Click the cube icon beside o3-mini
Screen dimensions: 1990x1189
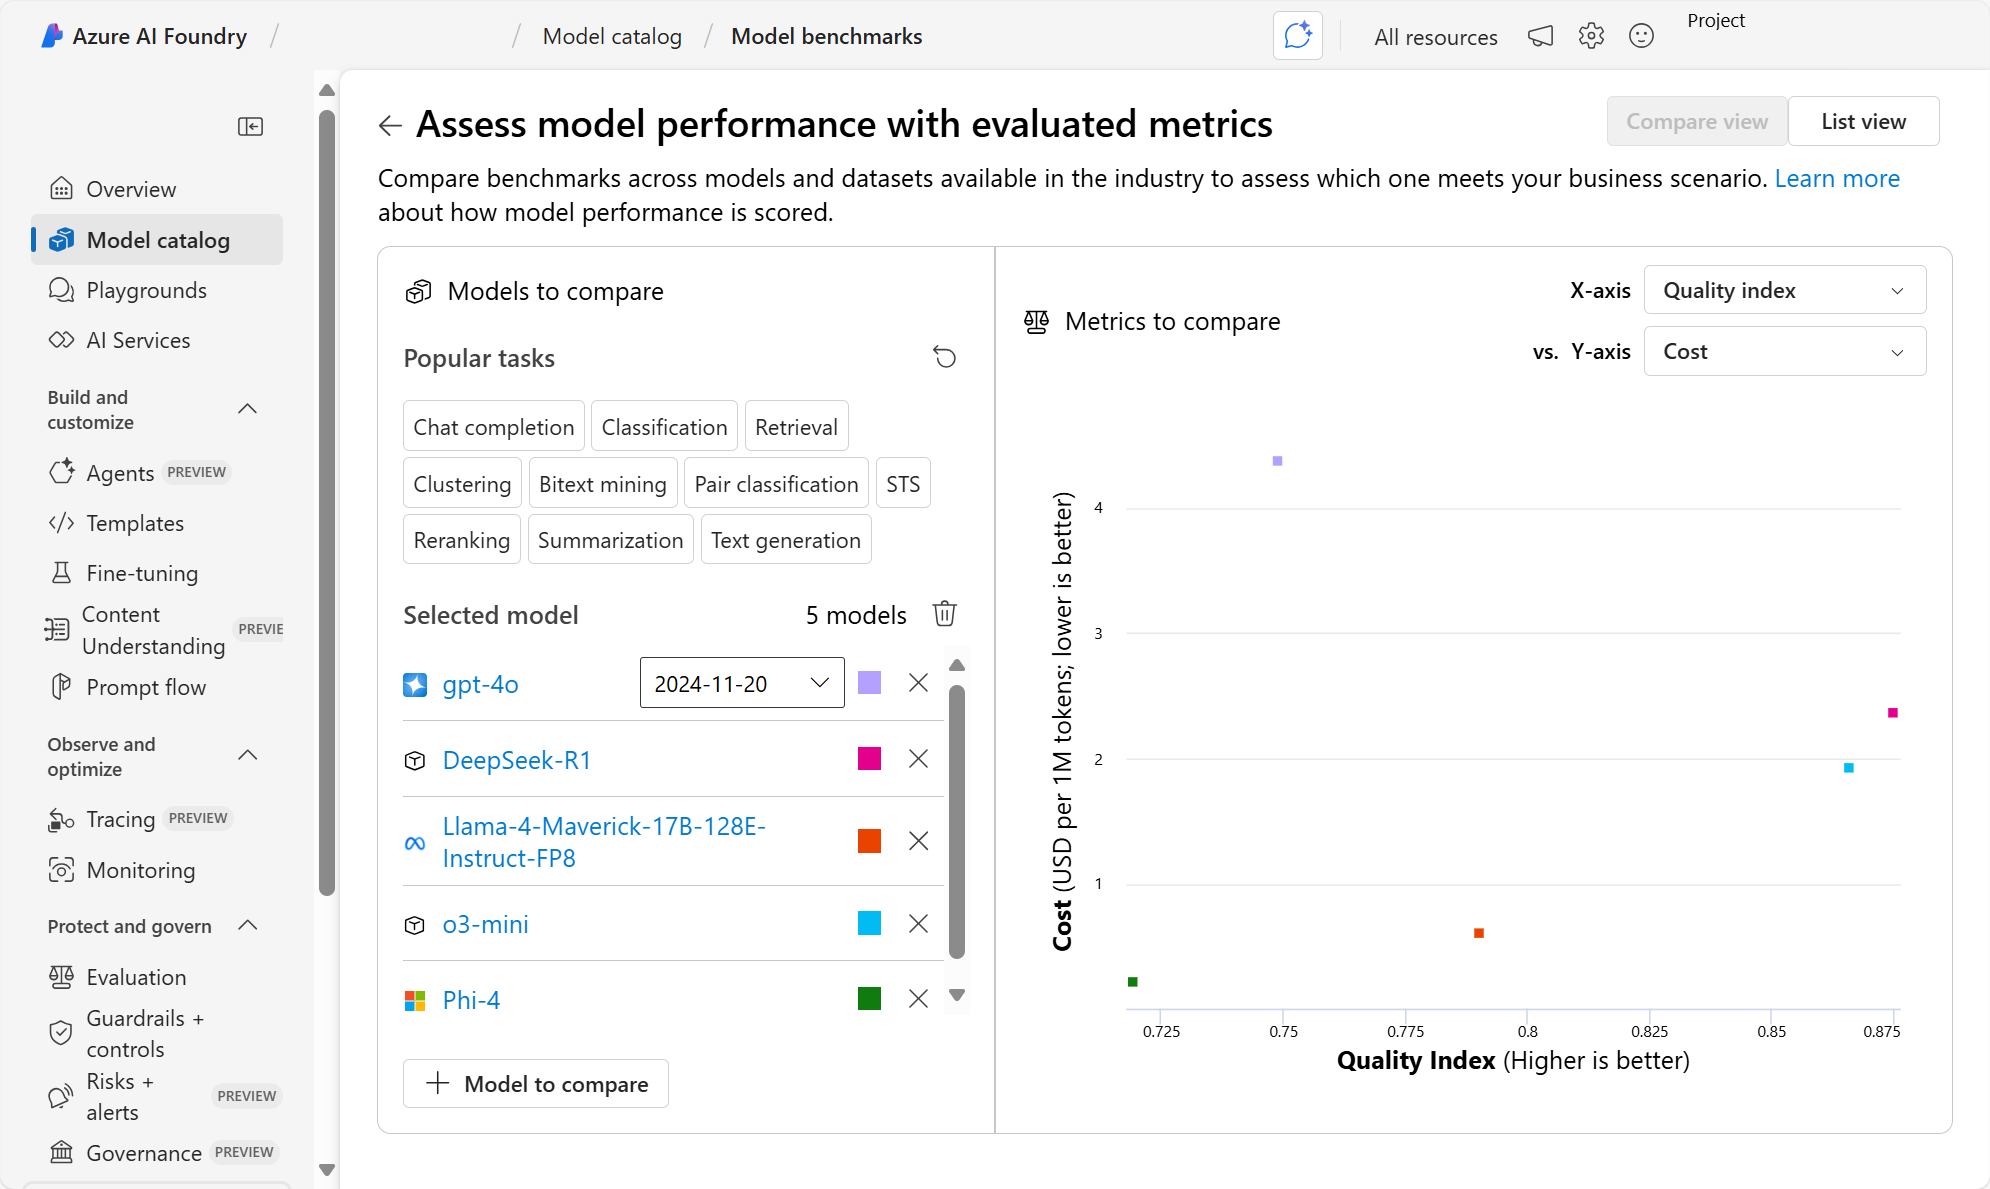pos(415,925)
